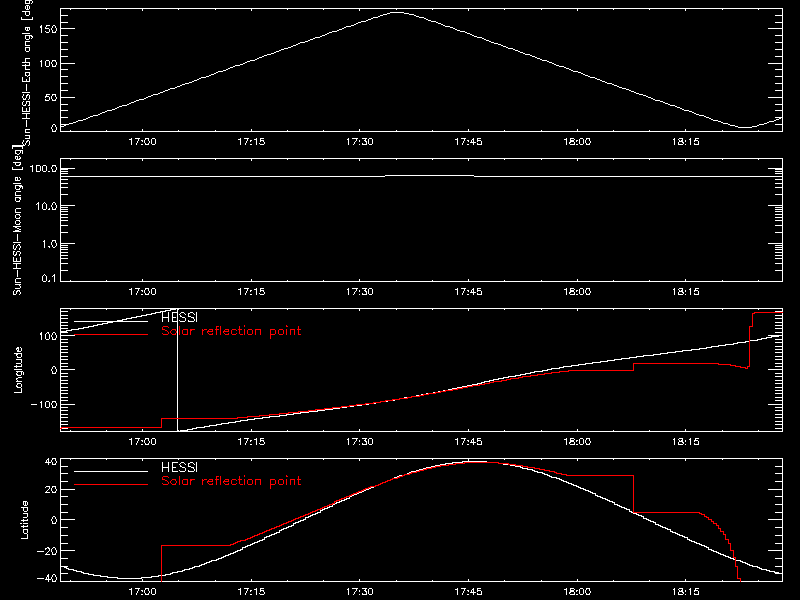The image size is (800, 600).
Task: Click the vertical white wrap line in Longitude plot
Action: (x=177, y=370)
